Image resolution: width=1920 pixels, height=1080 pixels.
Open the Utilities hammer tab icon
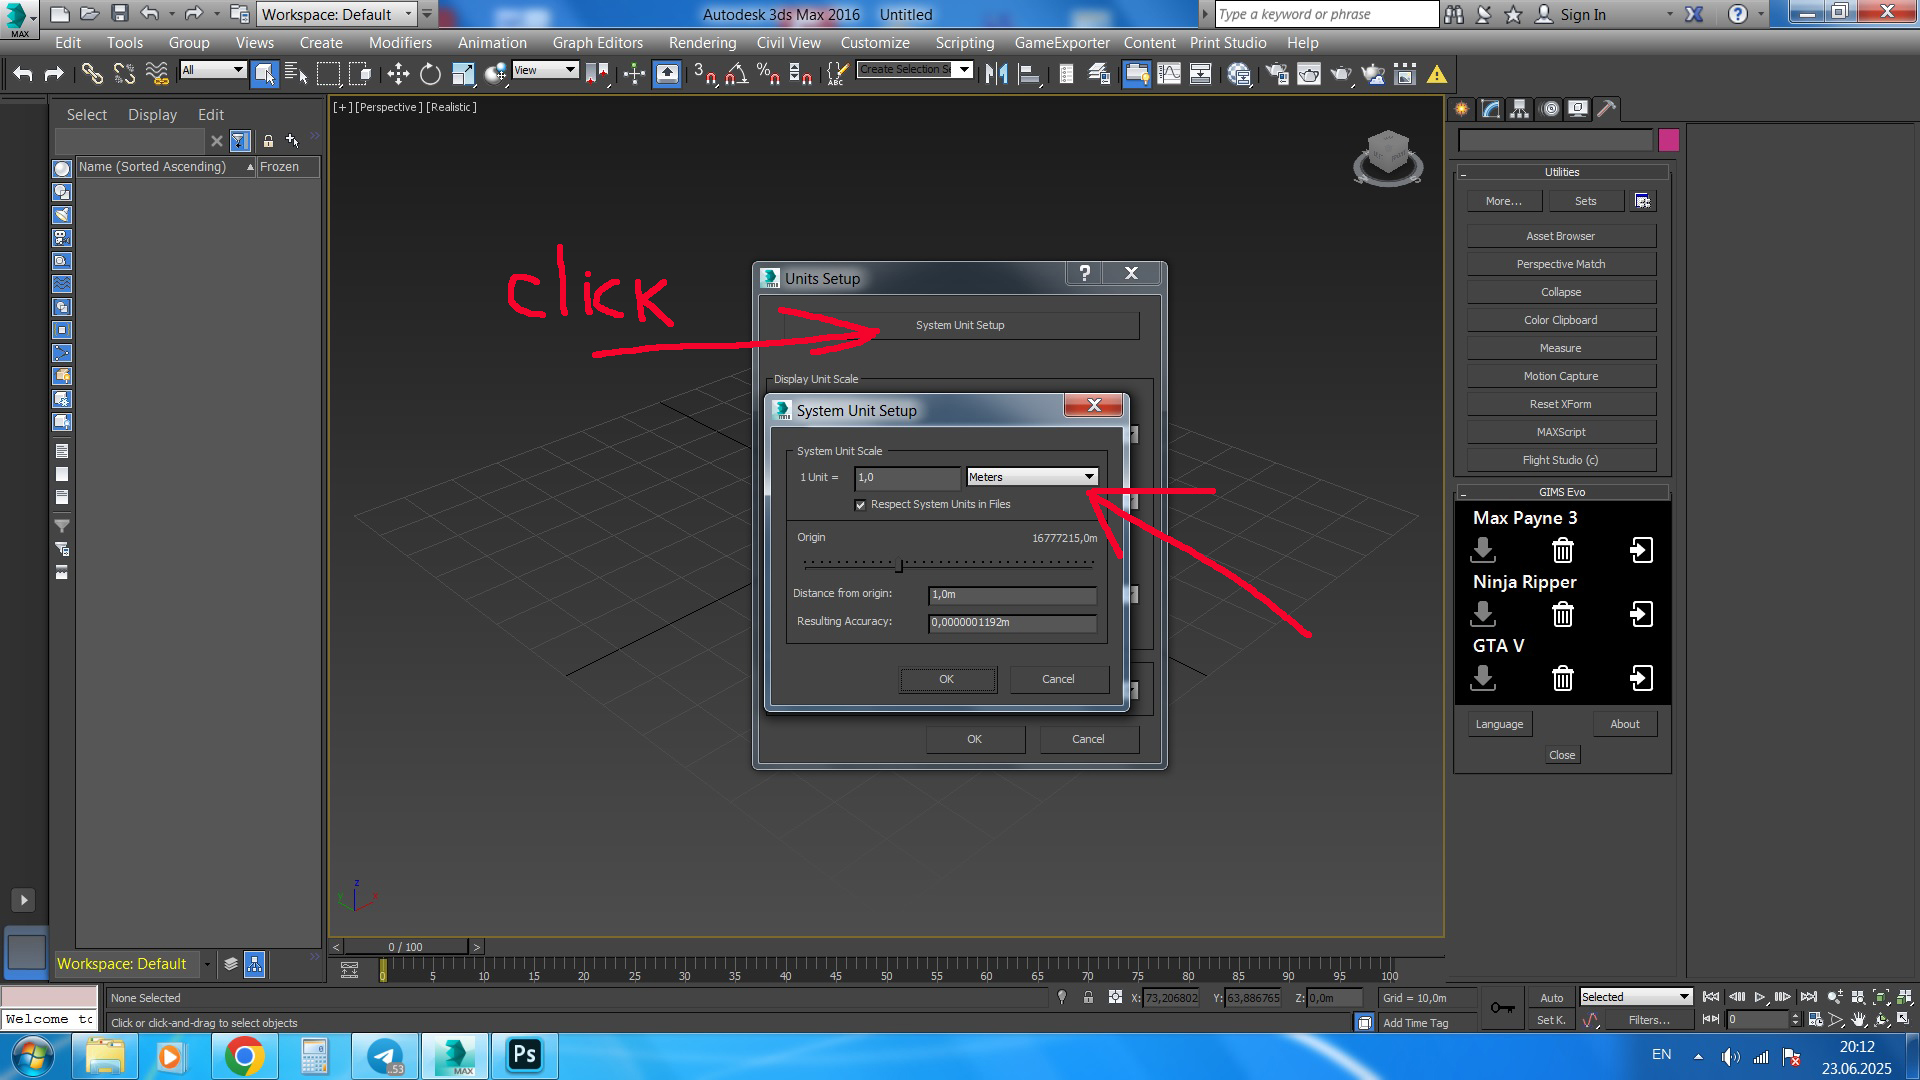pos(1606,109)
